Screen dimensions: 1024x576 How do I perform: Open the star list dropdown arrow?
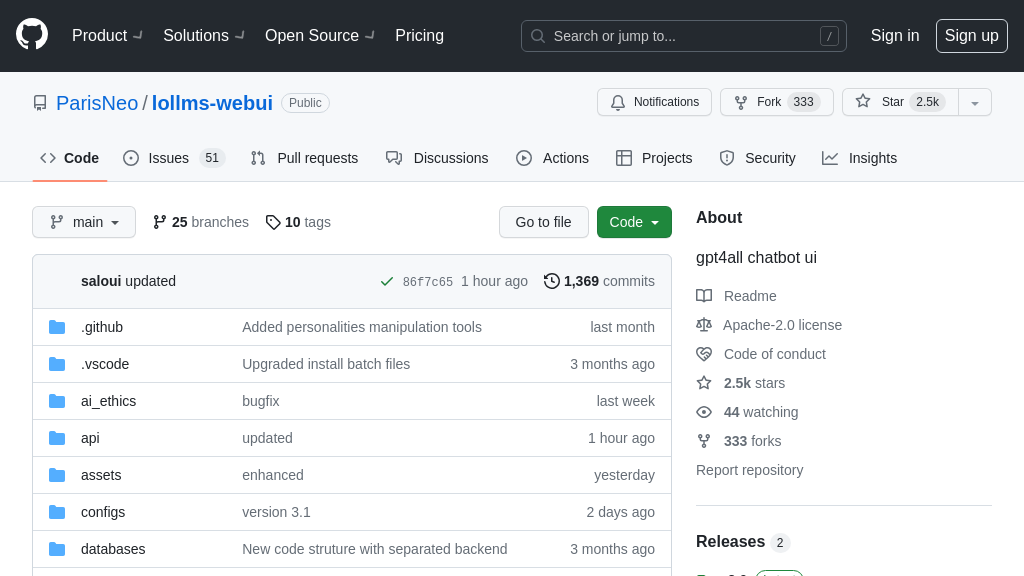pos(975,102)
